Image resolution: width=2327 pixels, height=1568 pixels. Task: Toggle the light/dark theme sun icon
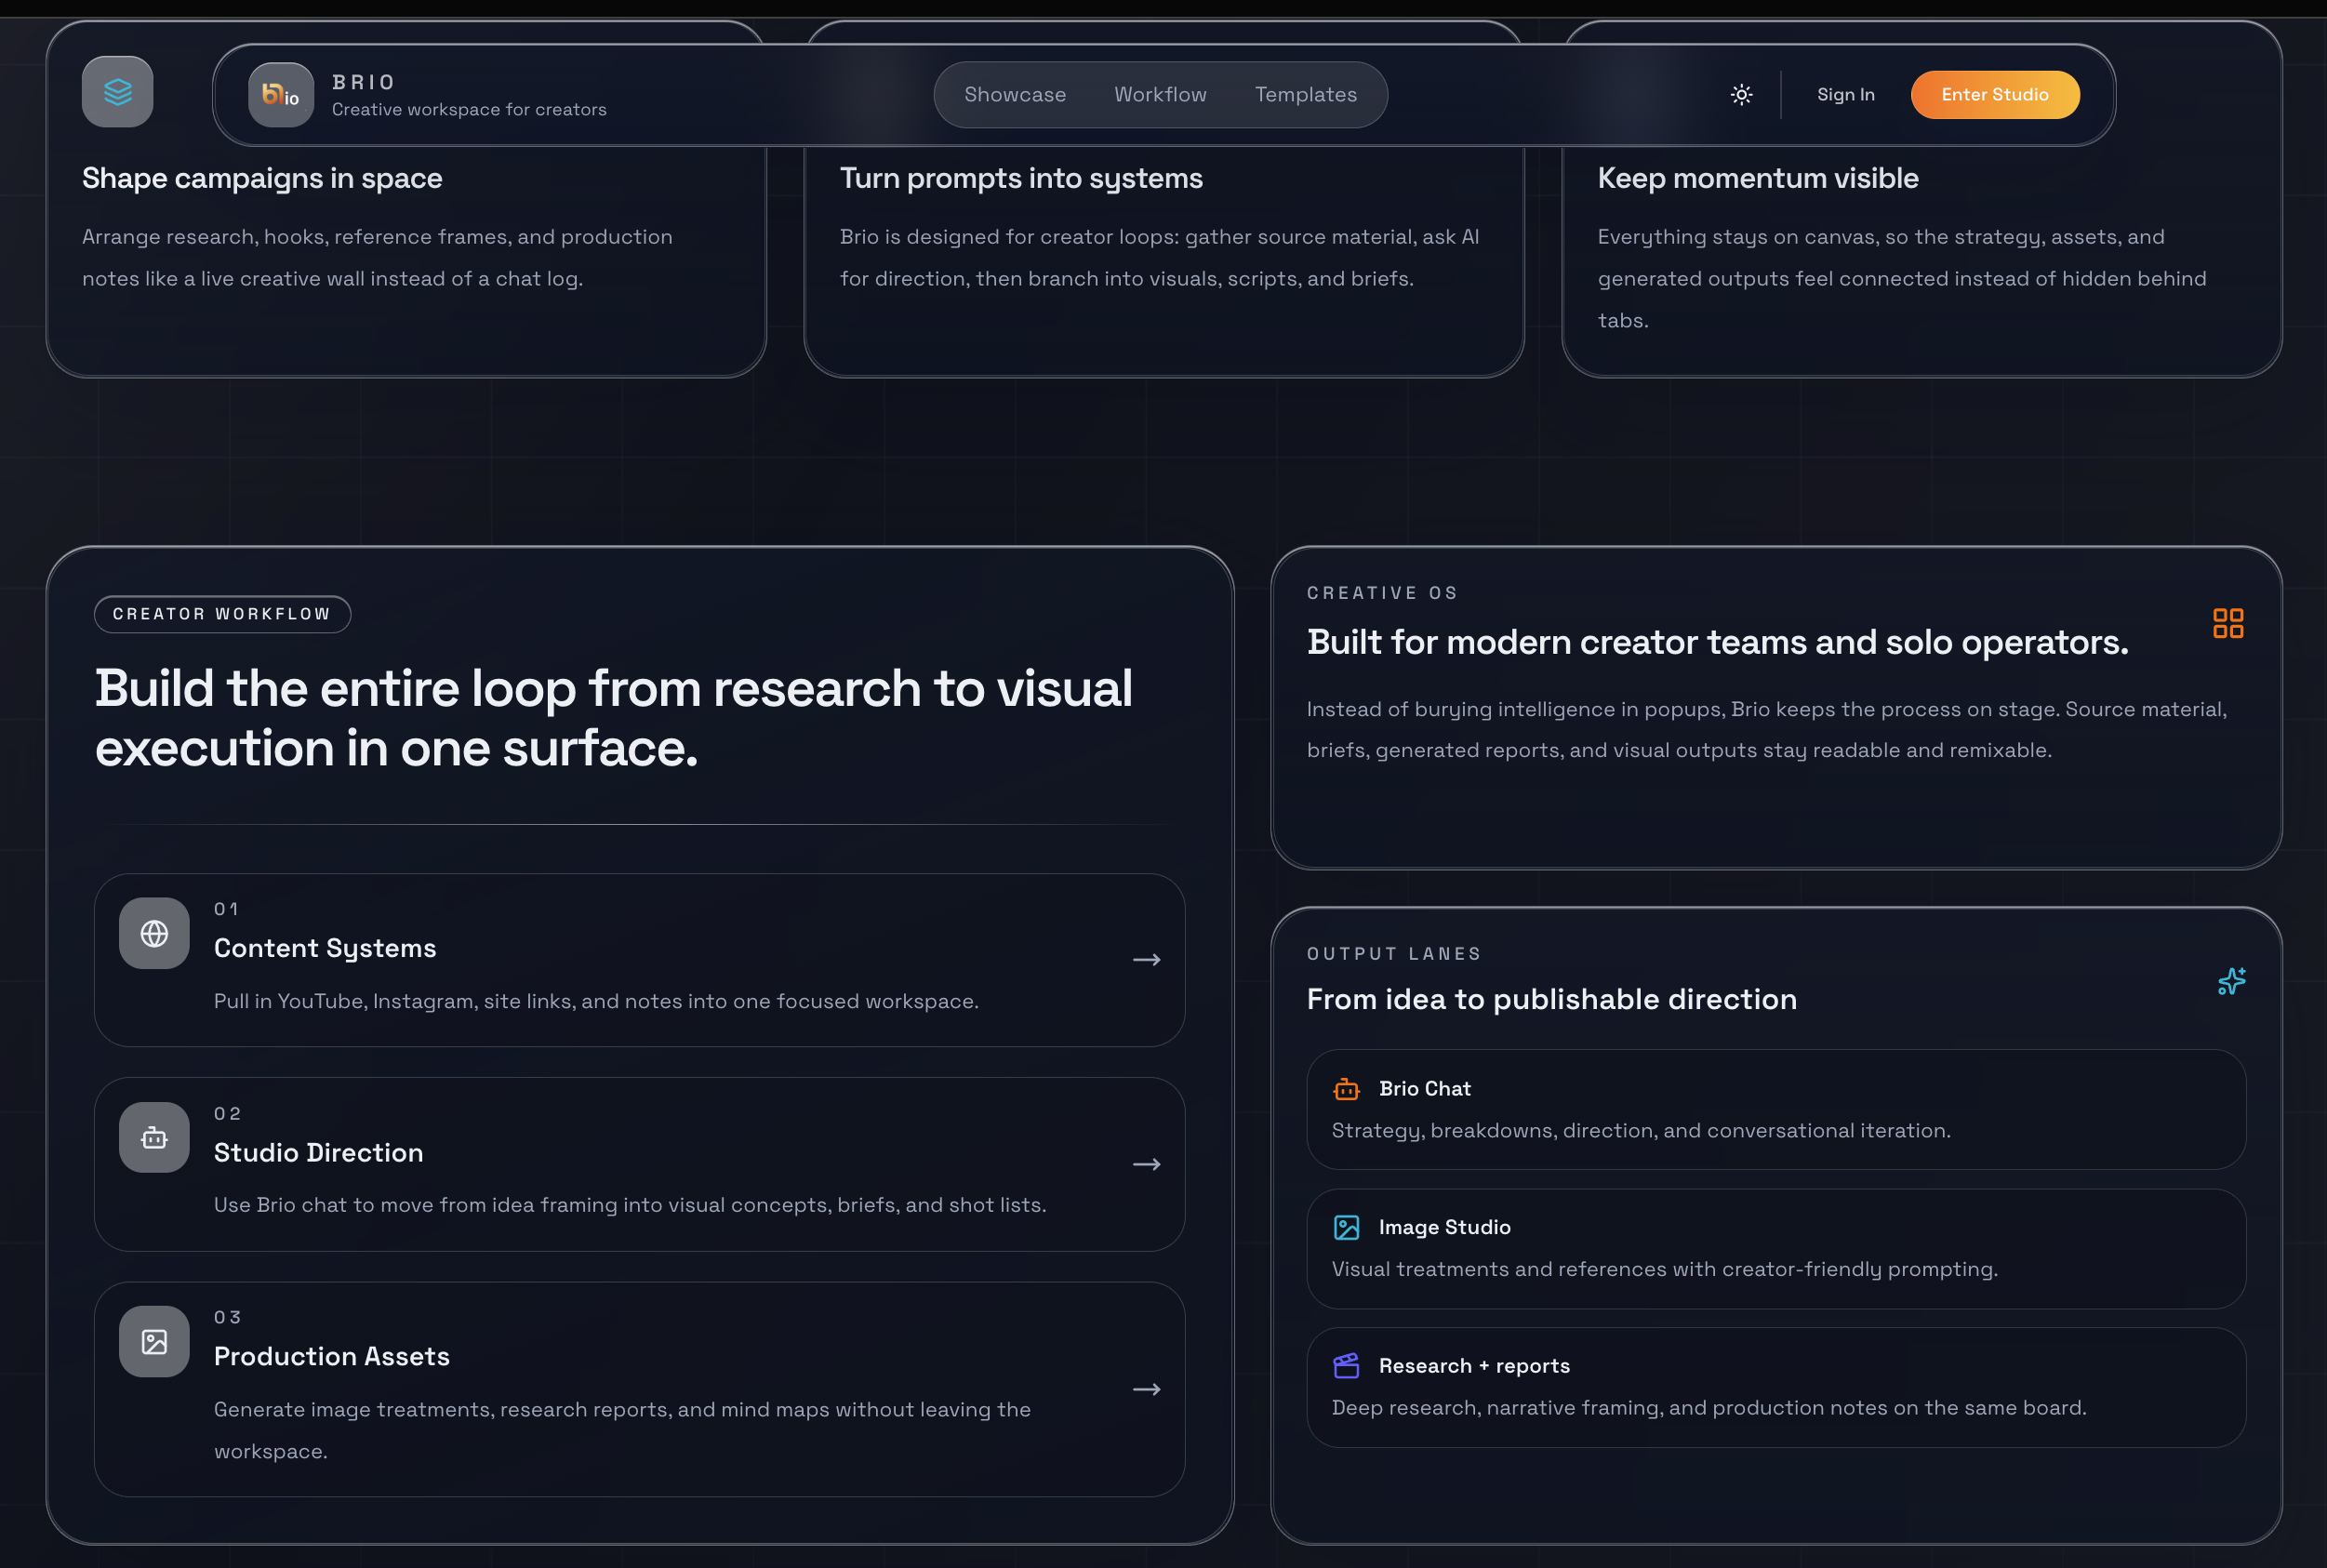1741,95
